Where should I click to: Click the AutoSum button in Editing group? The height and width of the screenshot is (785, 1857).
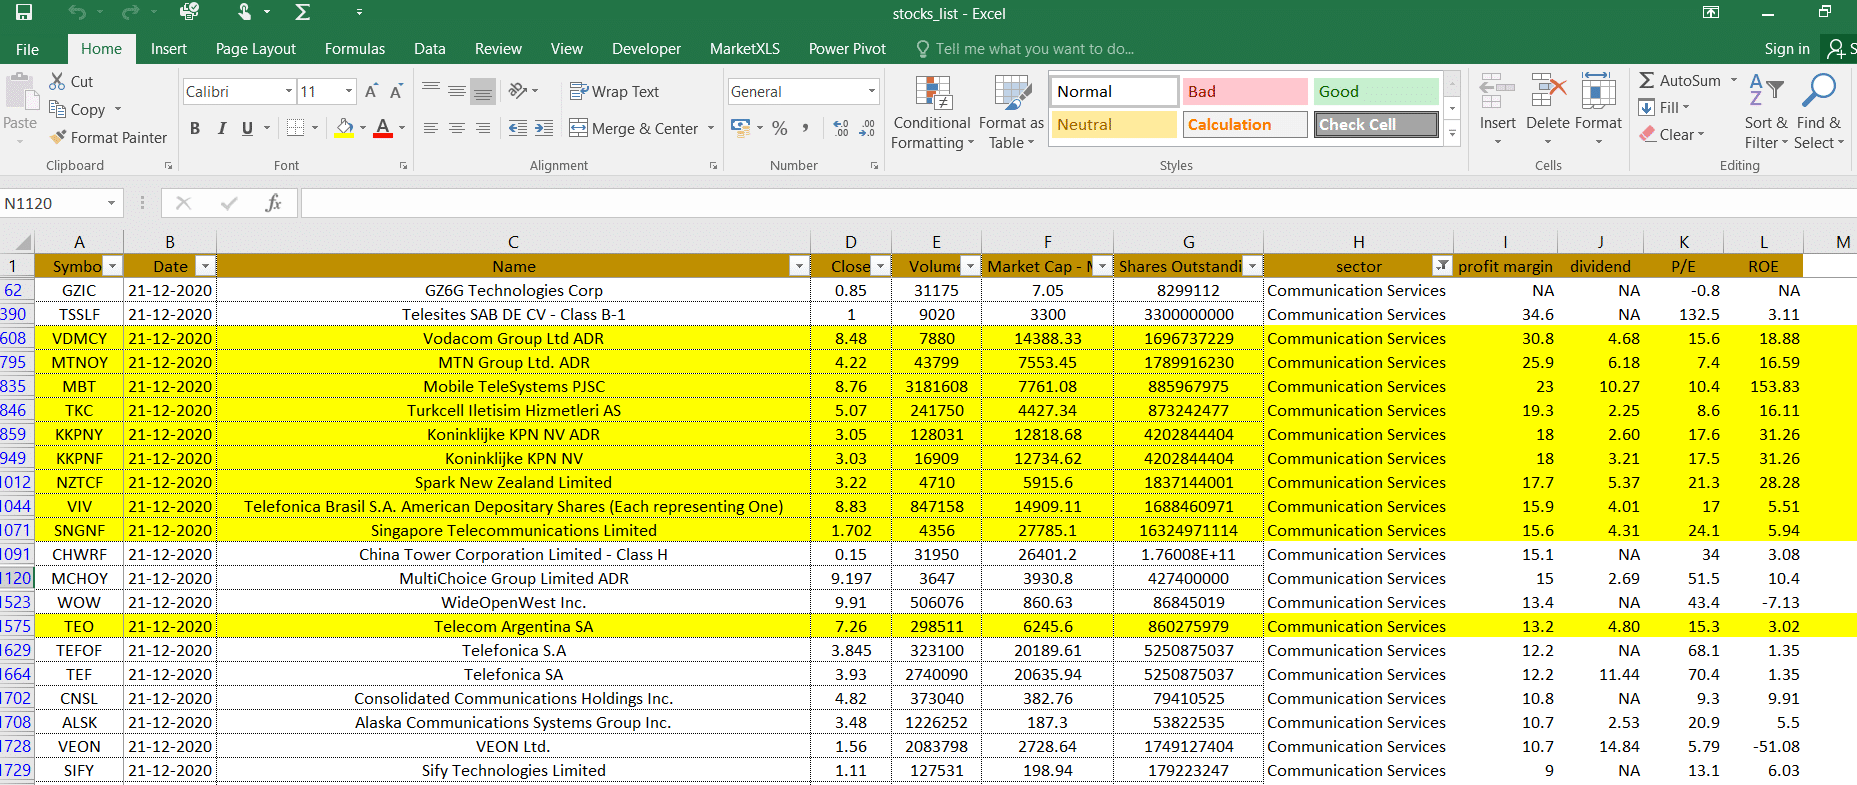[1680, 80]
